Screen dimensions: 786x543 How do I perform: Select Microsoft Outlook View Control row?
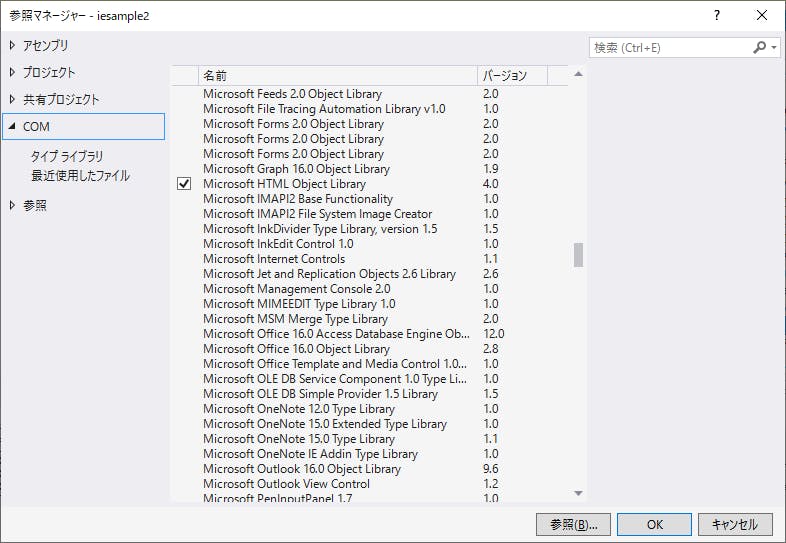369,484
